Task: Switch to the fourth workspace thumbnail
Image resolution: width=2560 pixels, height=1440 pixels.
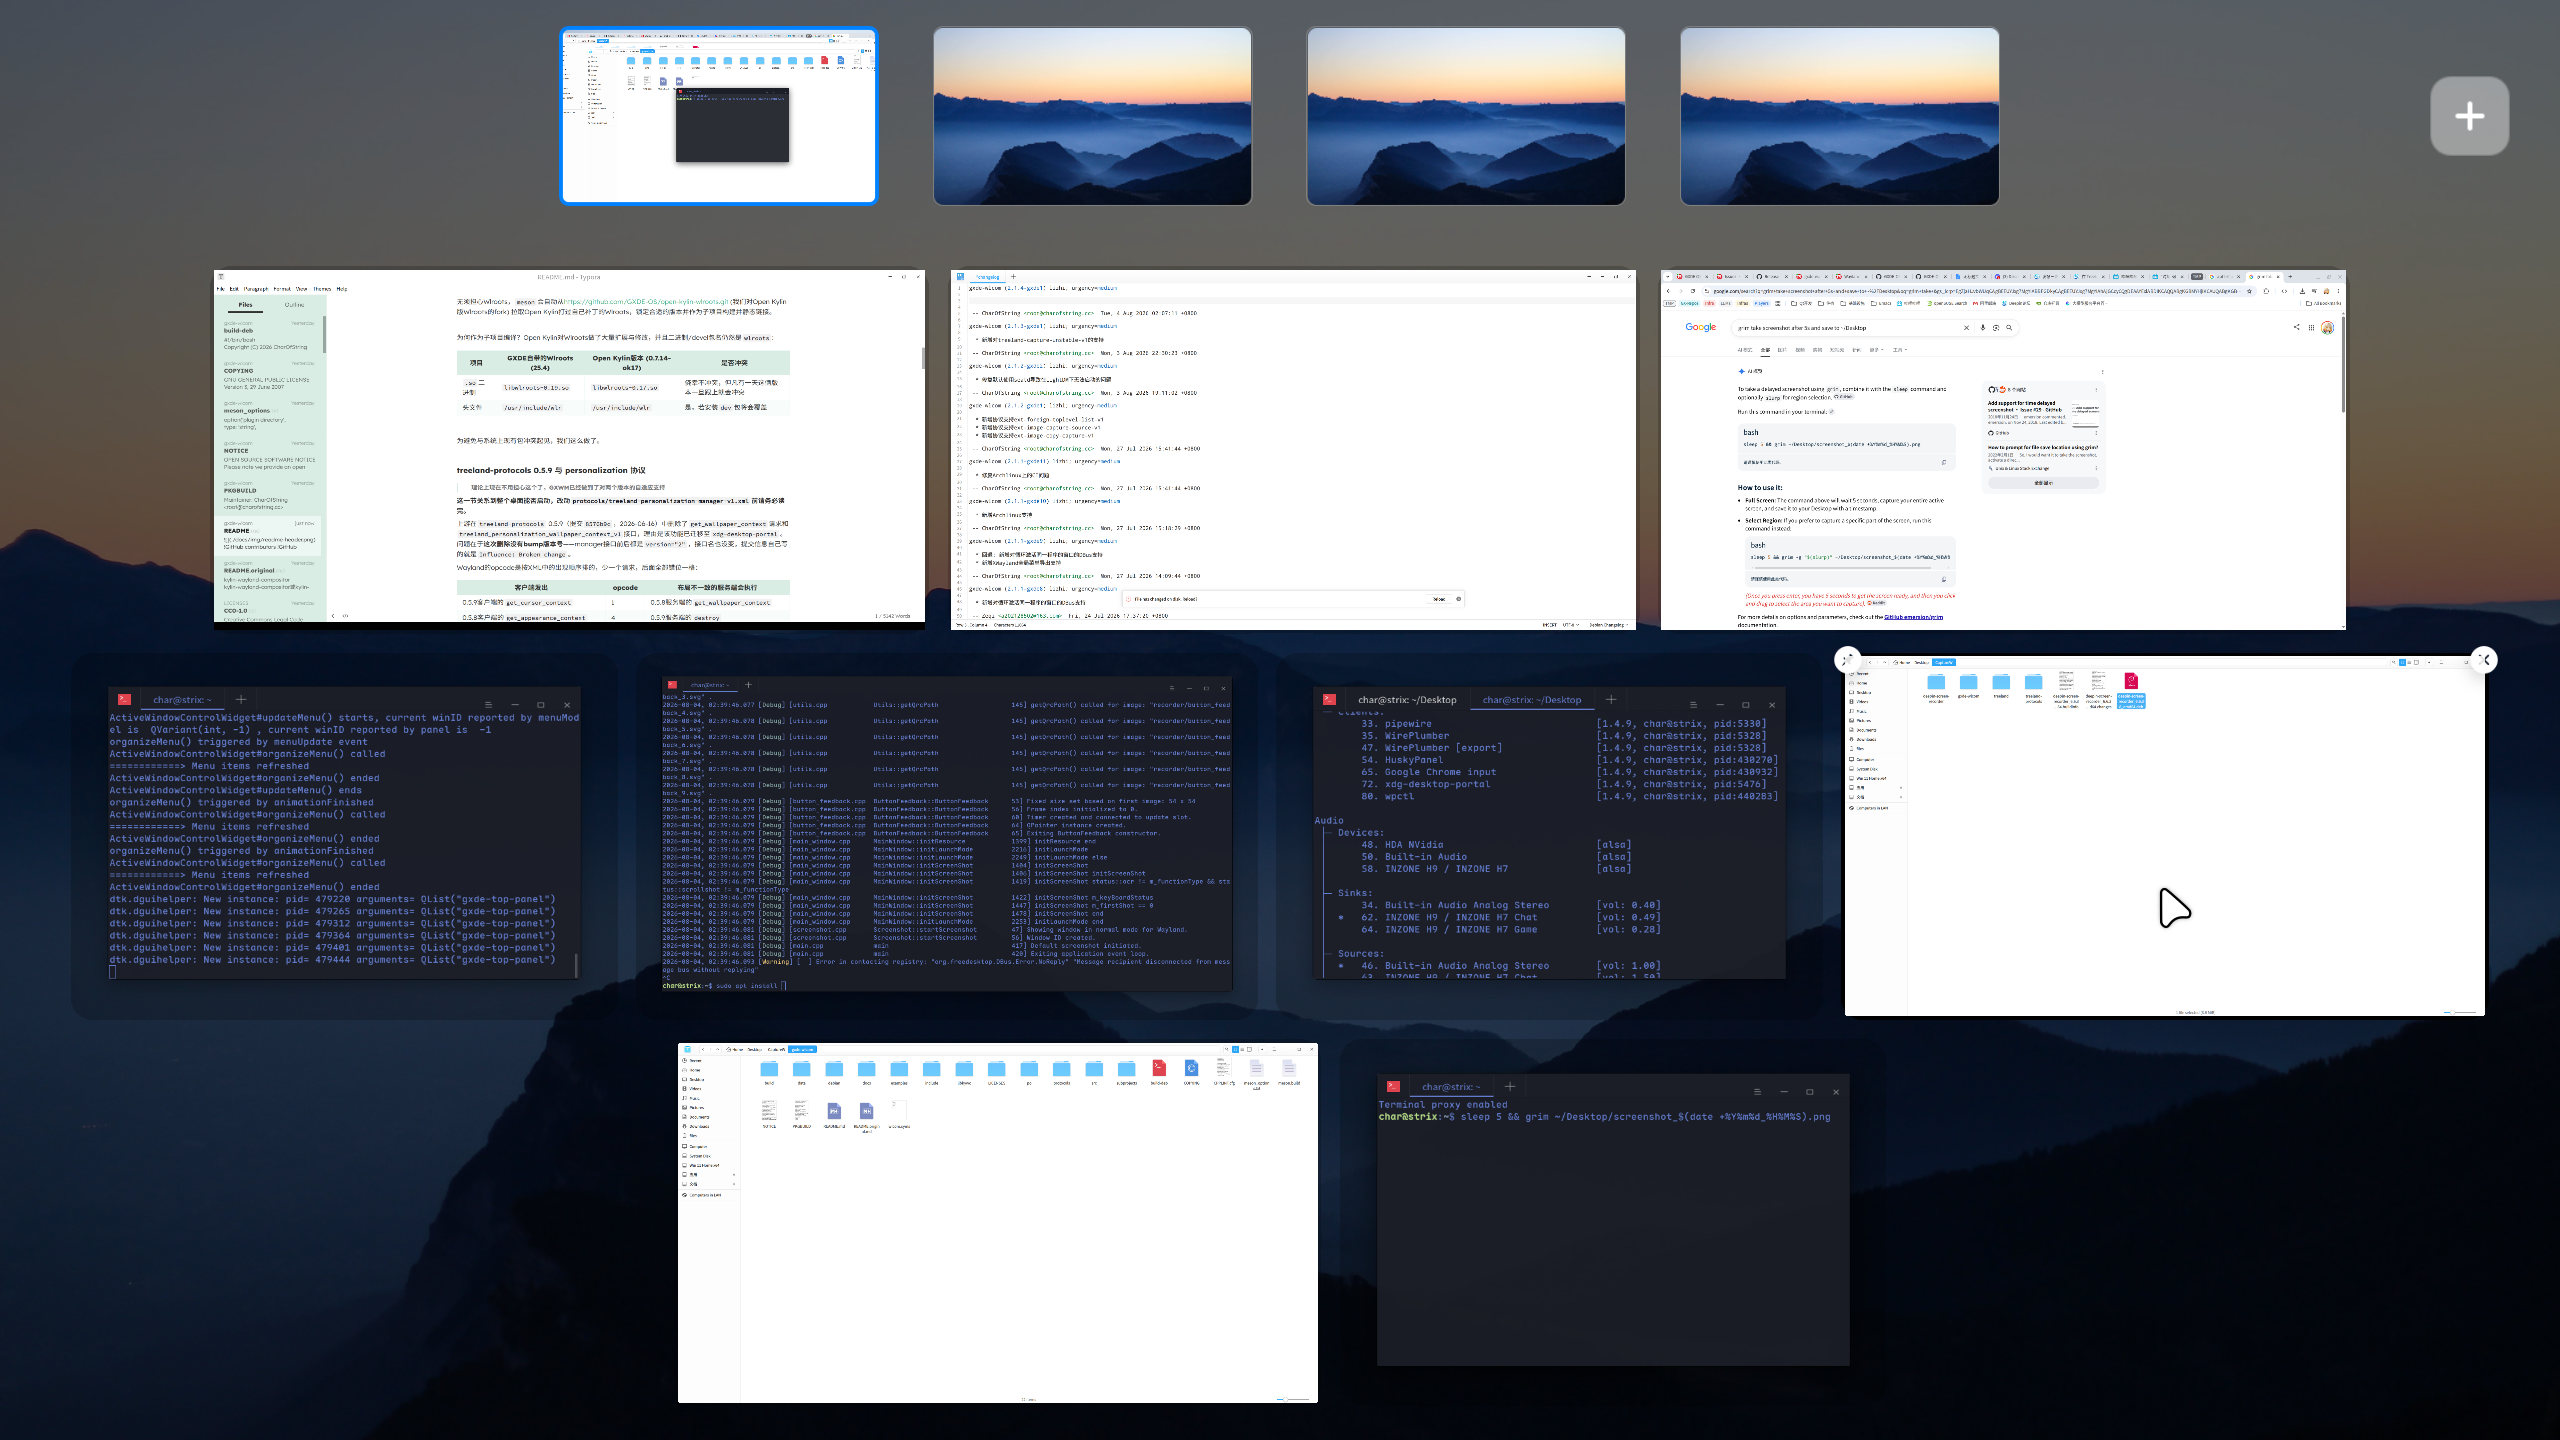Action: (x=1839, y=116)
